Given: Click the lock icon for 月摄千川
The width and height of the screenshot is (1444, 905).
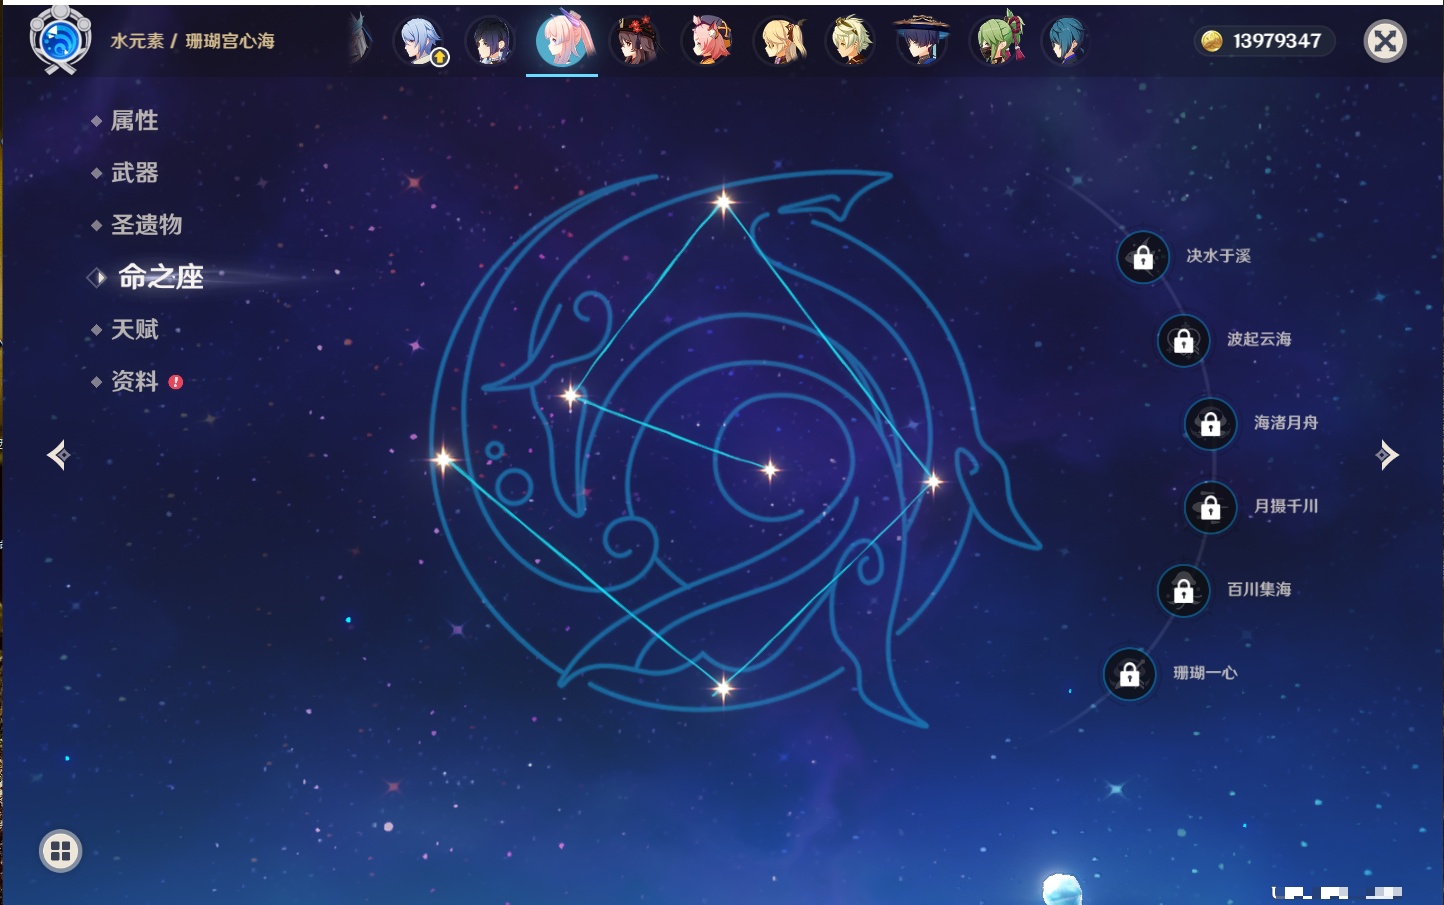Looking at the screenshot, I should click(x=1210, y=507).
